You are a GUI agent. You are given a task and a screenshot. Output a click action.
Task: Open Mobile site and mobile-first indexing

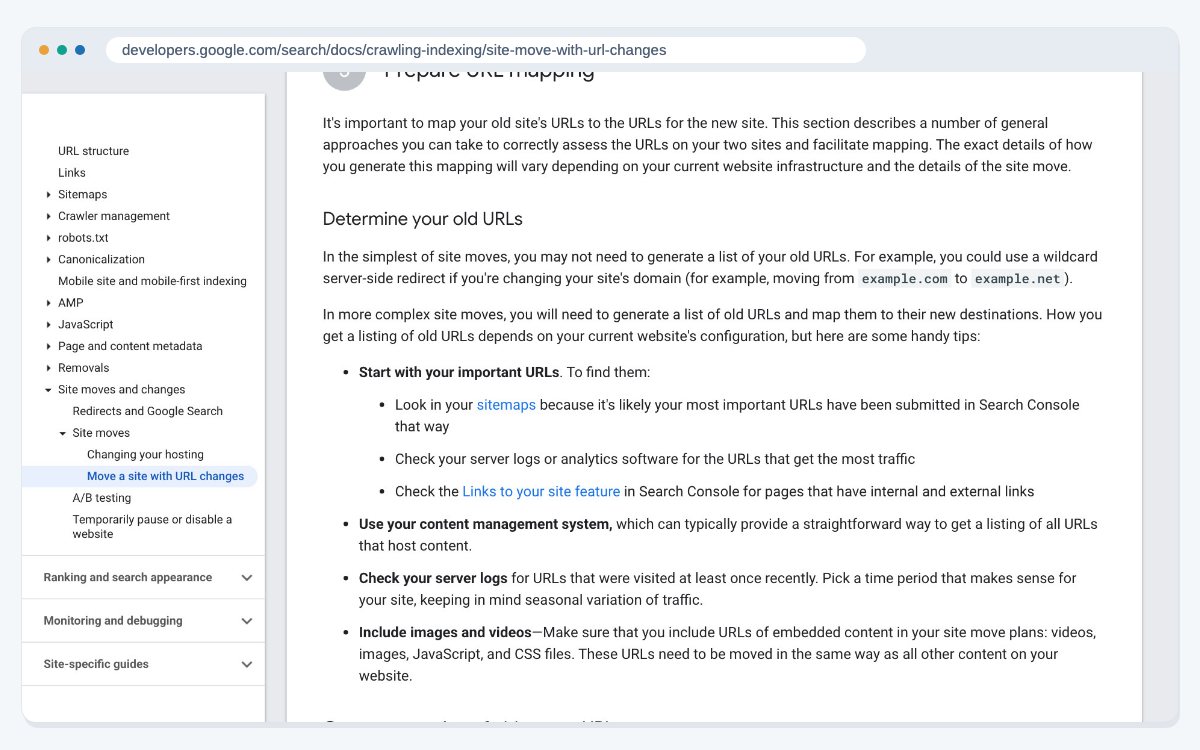[152, 281]
